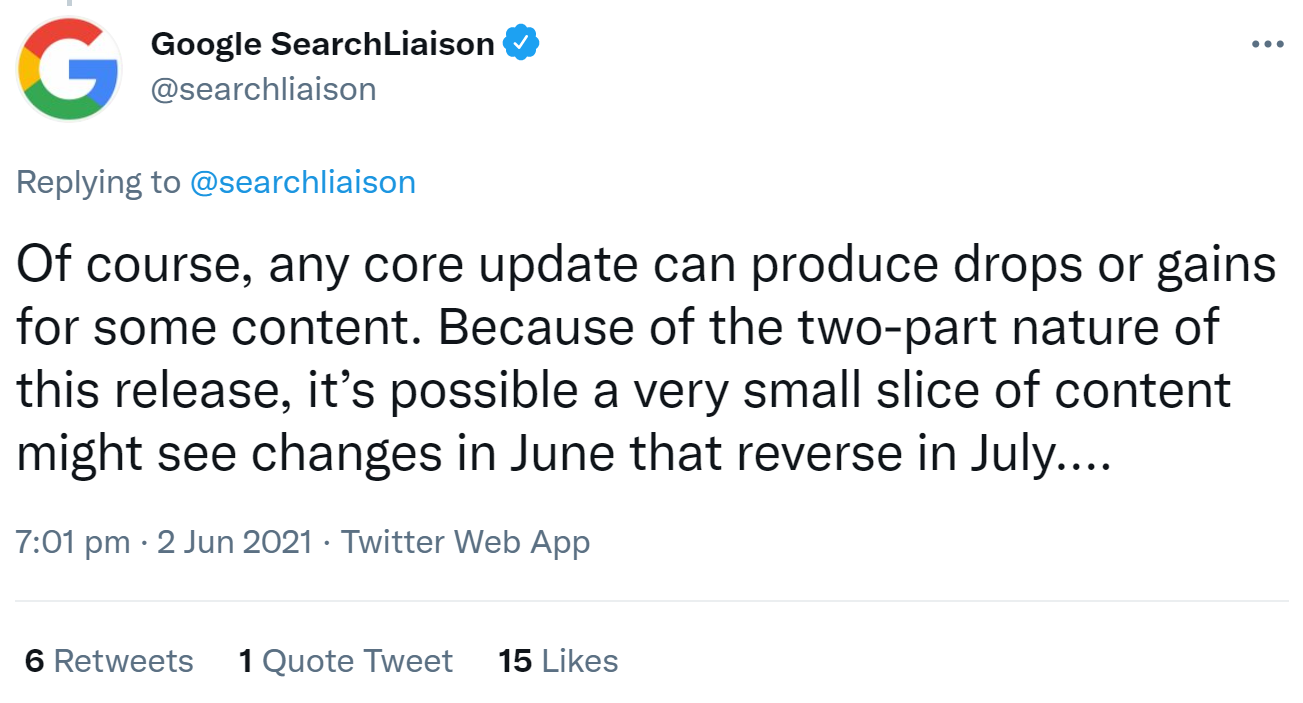The width and height of the screenshot is (1303, 703).
Task: Open the Twitter Web App source link
Action: (x=465, y=541)
